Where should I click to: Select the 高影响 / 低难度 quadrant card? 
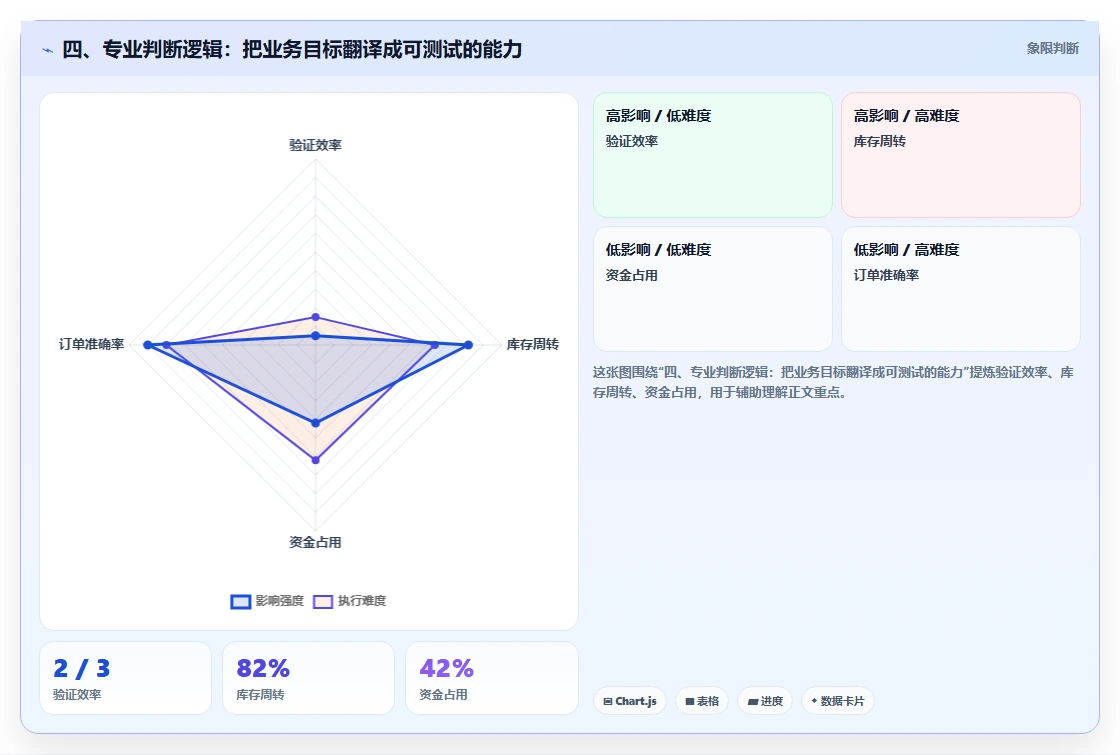click(713, 155)
